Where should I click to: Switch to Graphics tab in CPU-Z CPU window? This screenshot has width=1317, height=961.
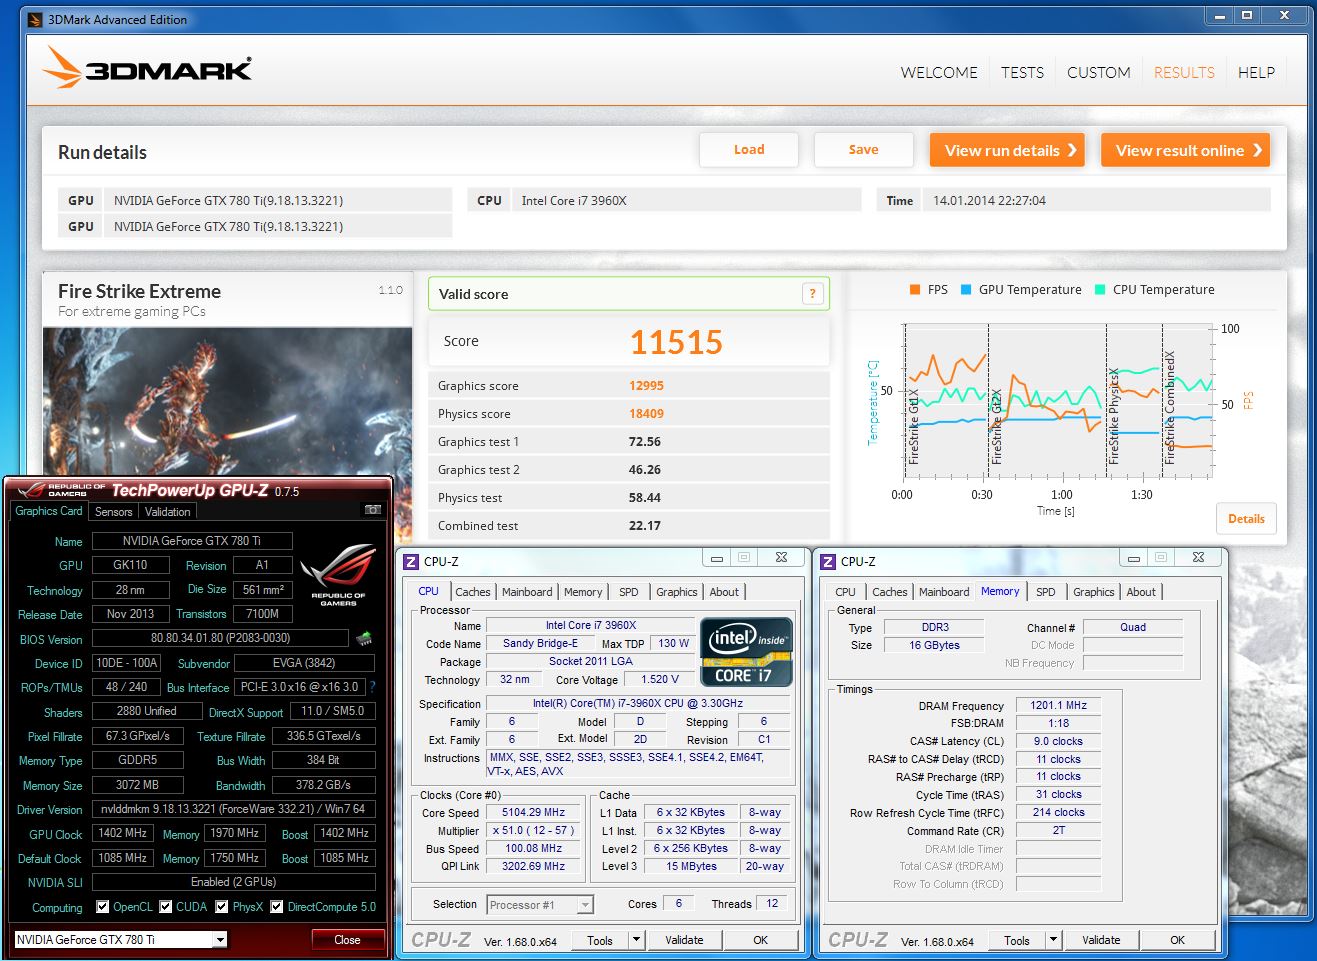pos(677,592)
